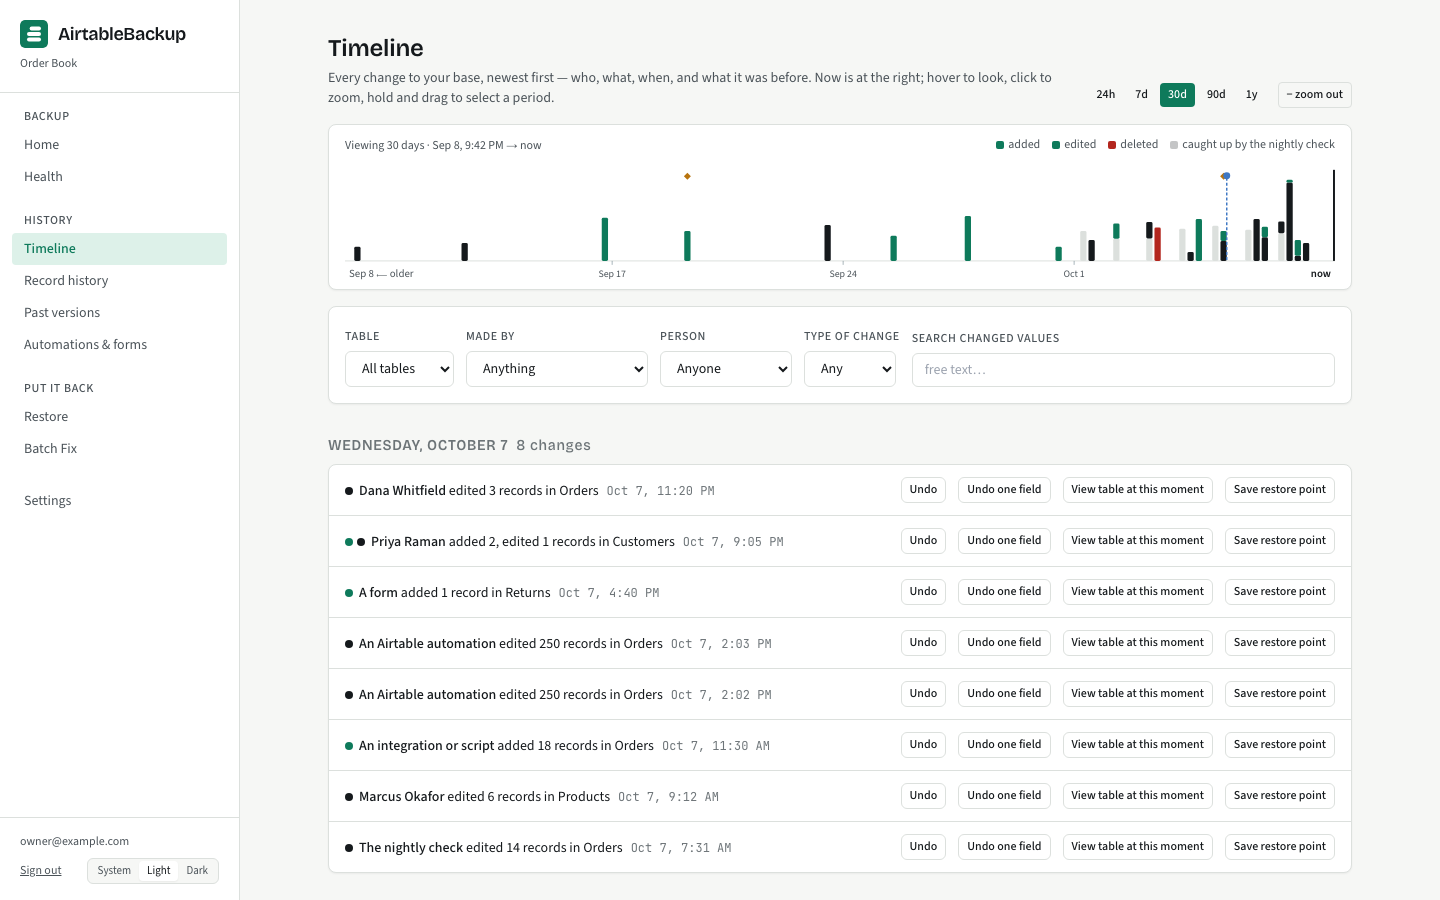Click the black bar above Sep 8 label
The image size is (1440, 900).
tap(357, 254)
